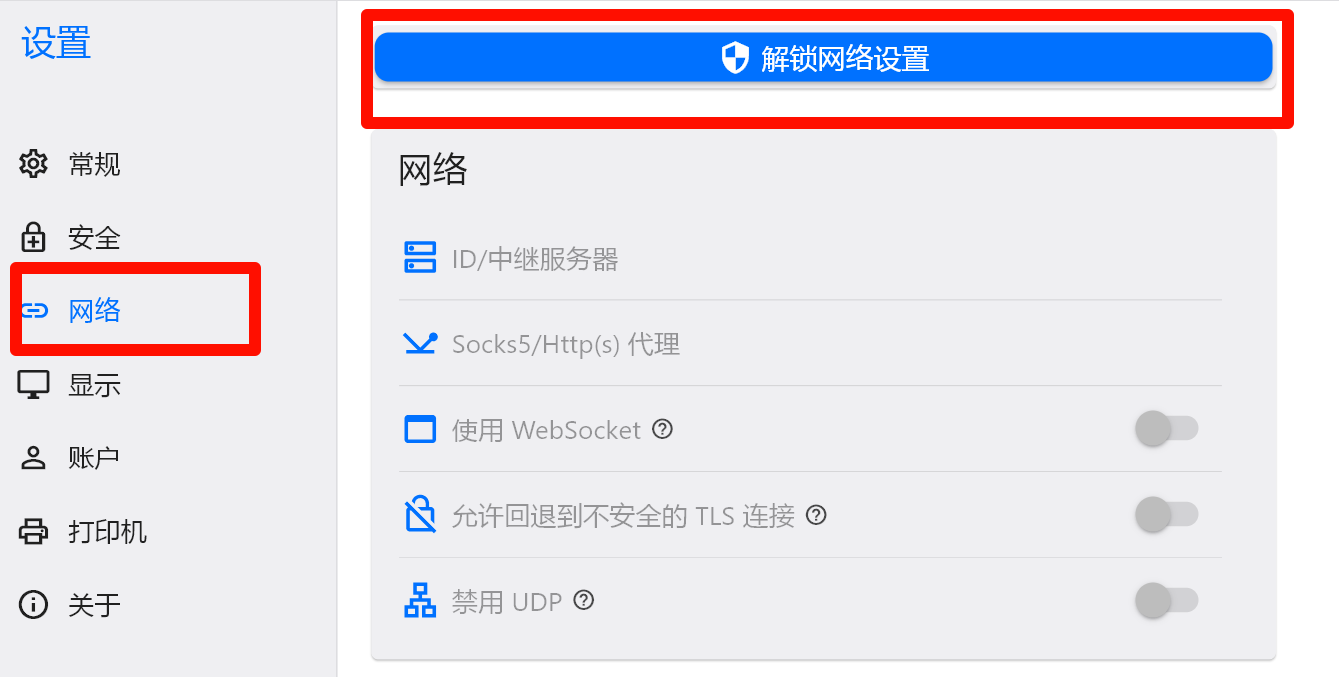Click the 解锁网络设置 button
Screen dimensions: 1339x677
coord(823,58)
